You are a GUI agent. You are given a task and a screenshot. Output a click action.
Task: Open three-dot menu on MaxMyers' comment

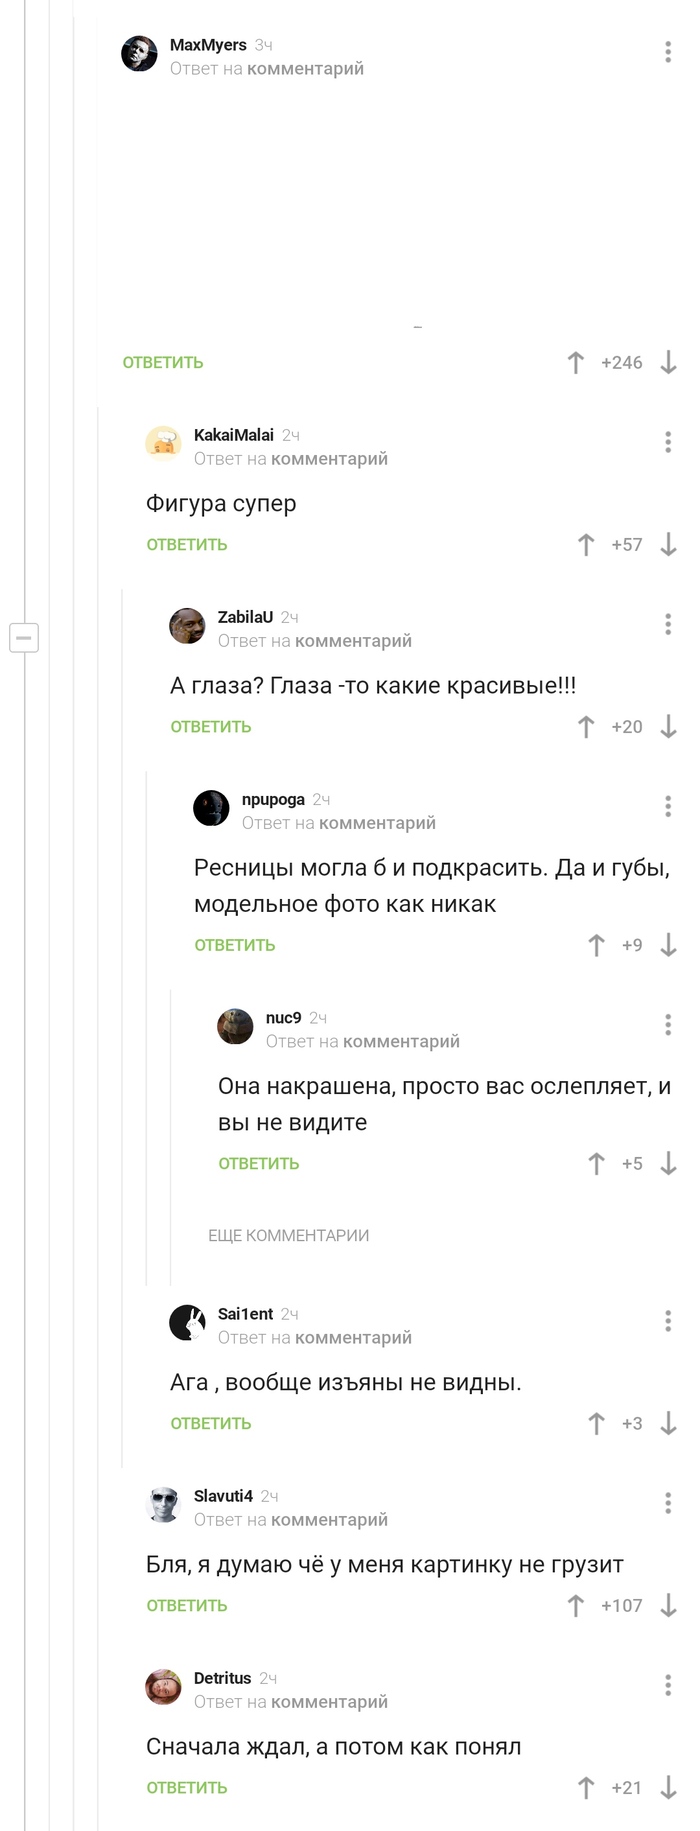point(668,52)
